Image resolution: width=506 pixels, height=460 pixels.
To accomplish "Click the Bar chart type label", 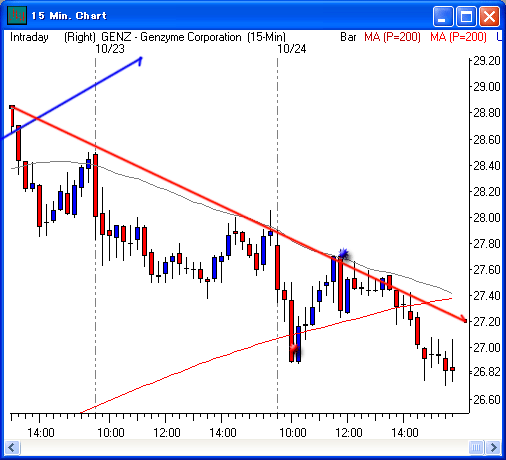I will click(348, 37).
